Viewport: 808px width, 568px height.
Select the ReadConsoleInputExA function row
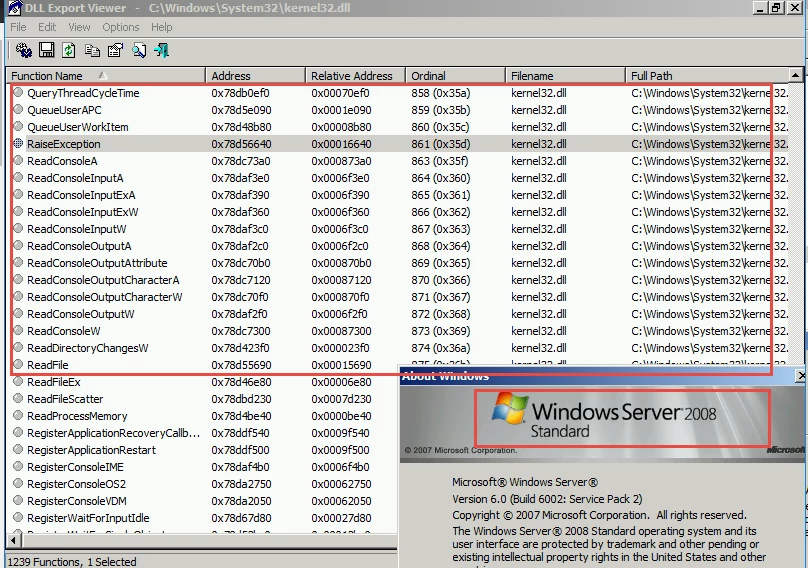click(397, 195)
